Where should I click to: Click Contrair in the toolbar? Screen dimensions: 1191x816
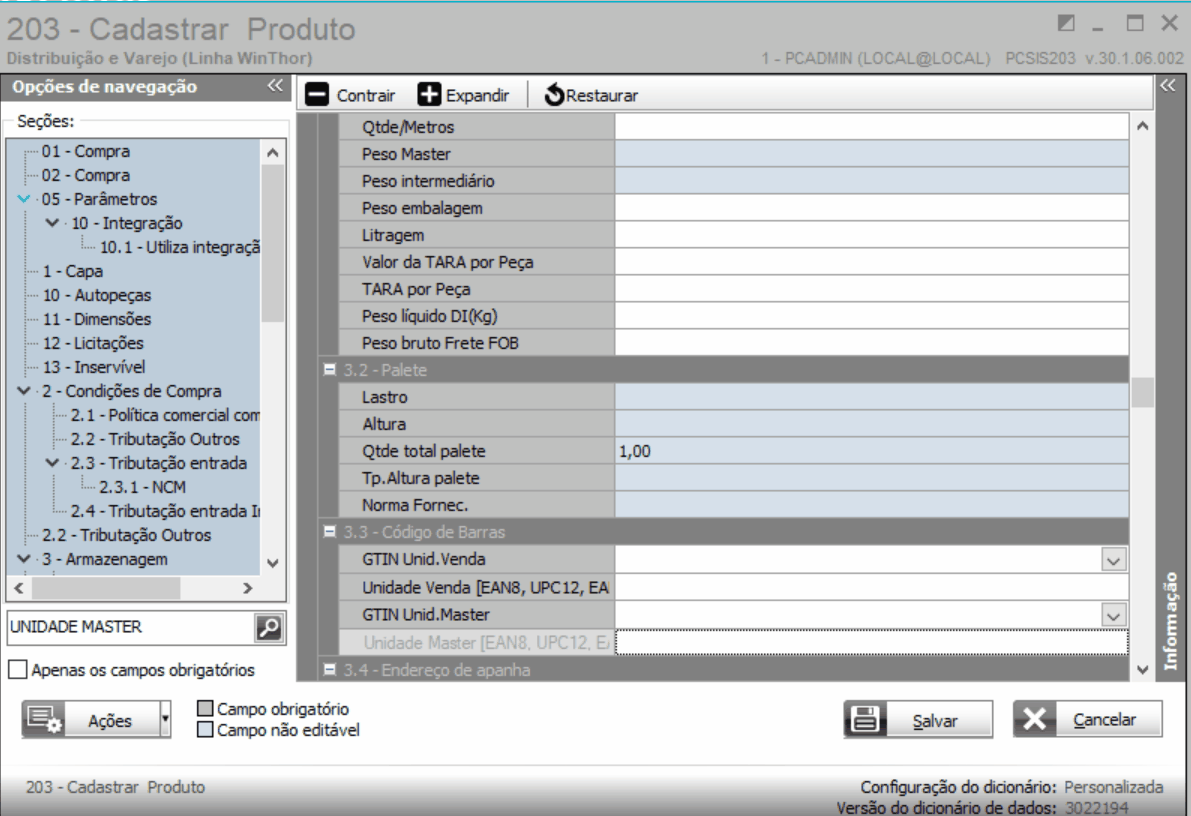click(350, 95)
